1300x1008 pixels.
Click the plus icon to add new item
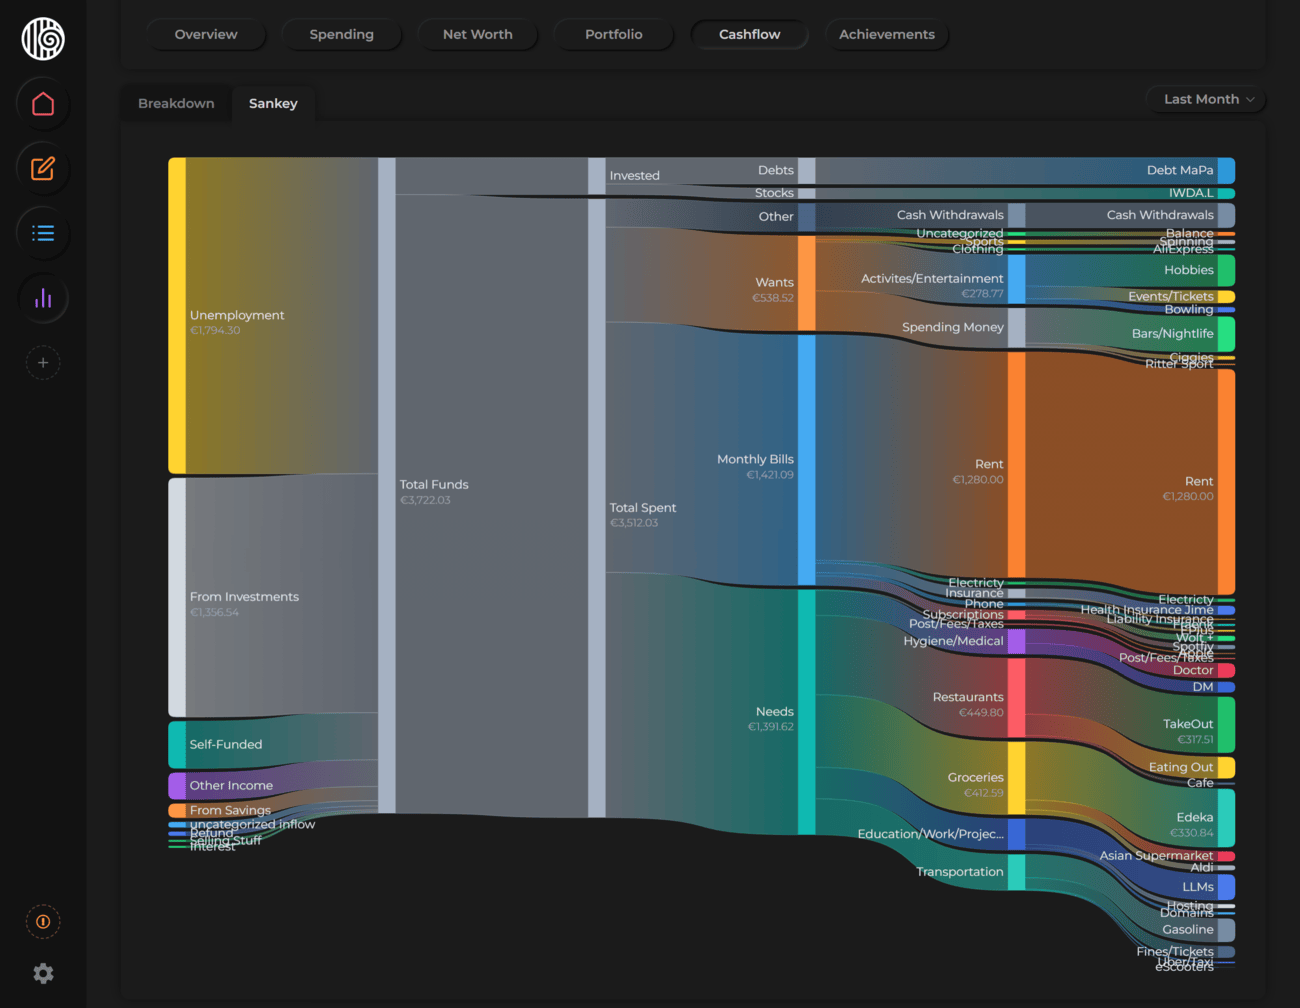[42, 362]
